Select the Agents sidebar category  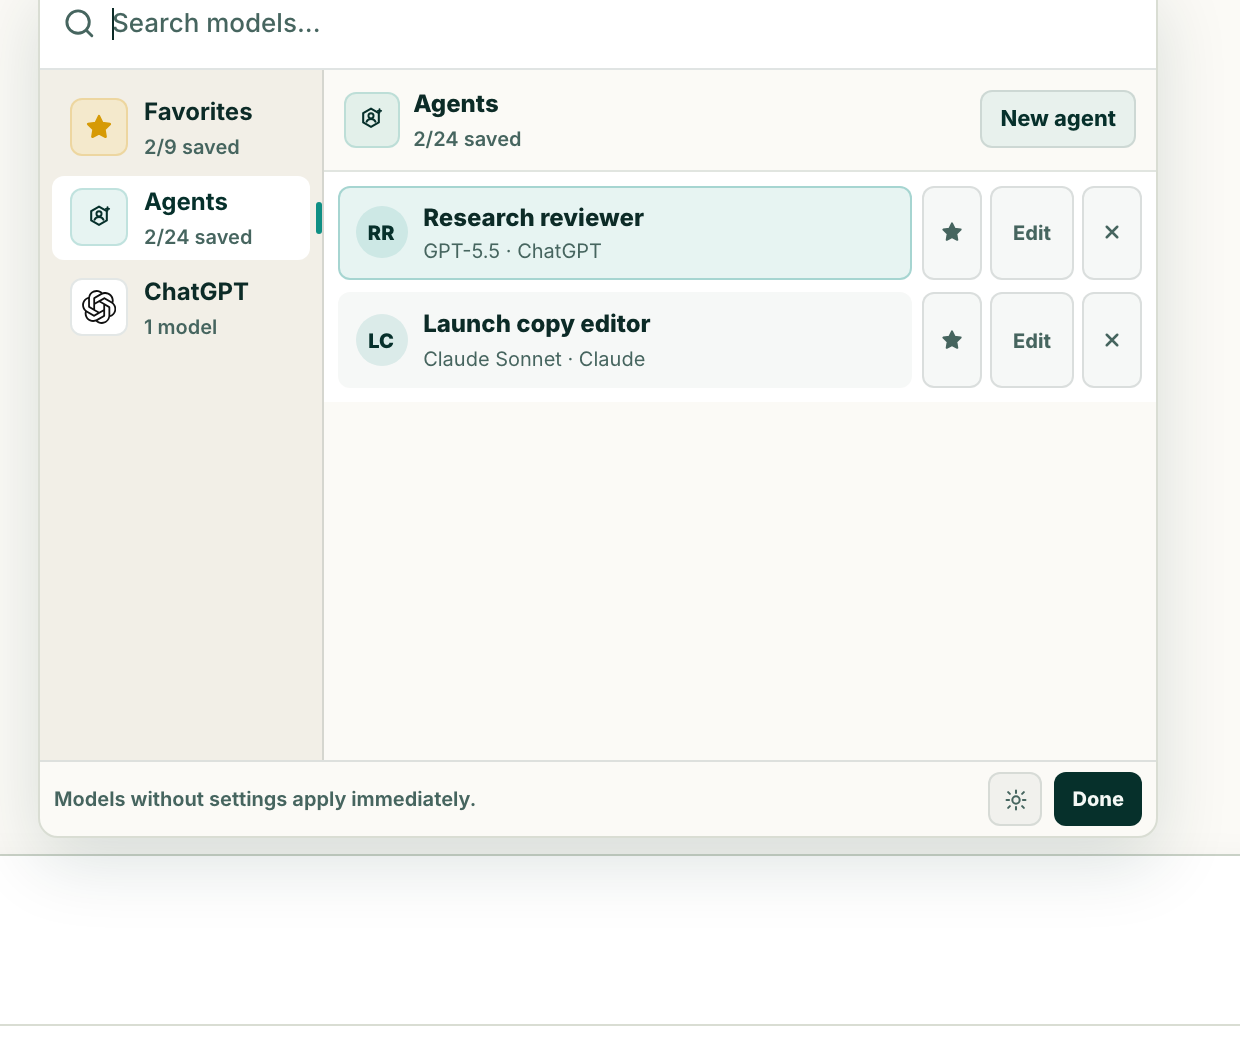(x=181, y=218)
